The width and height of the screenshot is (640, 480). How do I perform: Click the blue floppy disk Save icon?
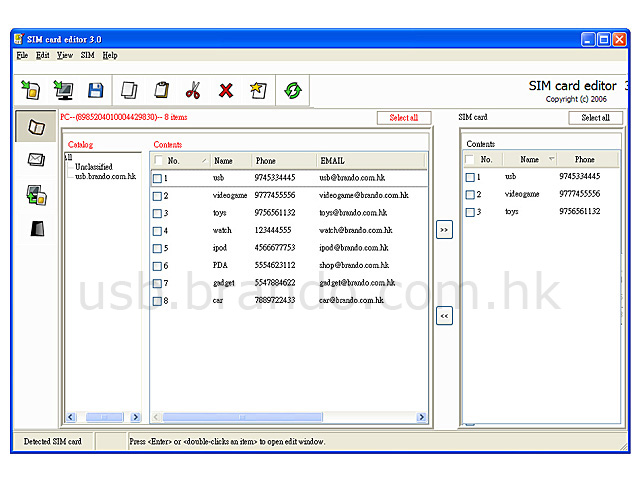(96, 90)
